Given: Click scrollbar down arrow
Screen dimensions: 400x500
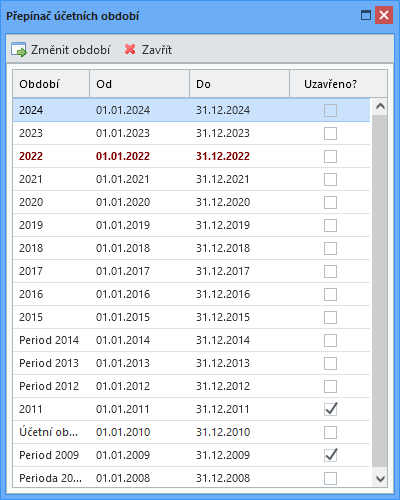Looking at the screenshot, I should 380,479.
